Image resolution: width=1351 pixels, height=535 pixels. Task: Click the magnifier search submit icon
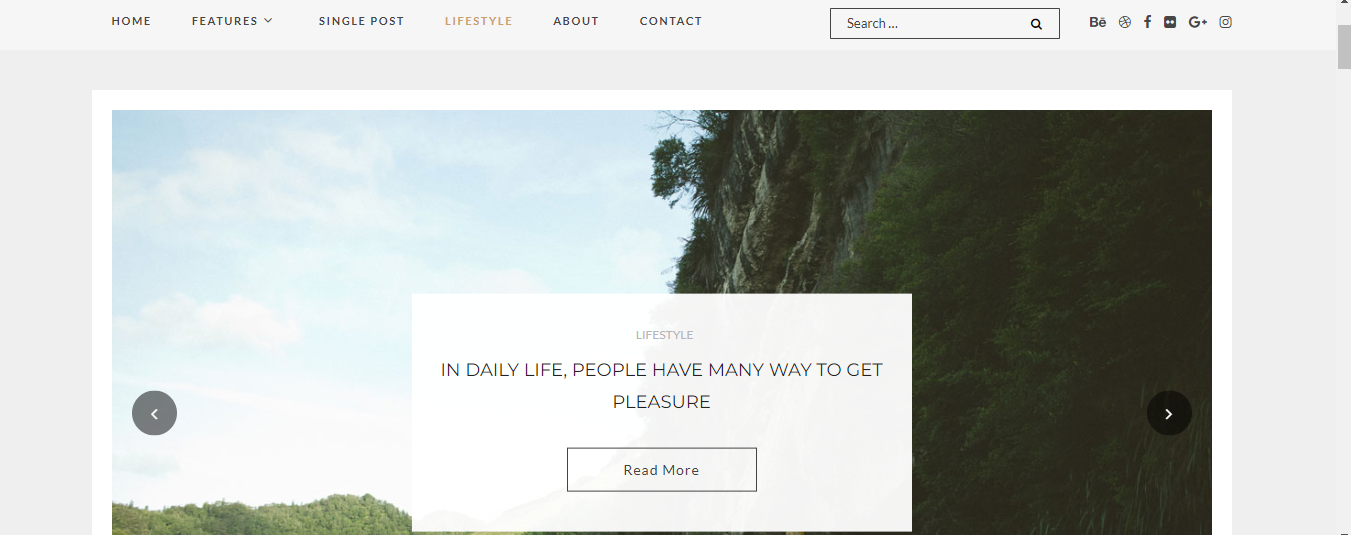1036,24
